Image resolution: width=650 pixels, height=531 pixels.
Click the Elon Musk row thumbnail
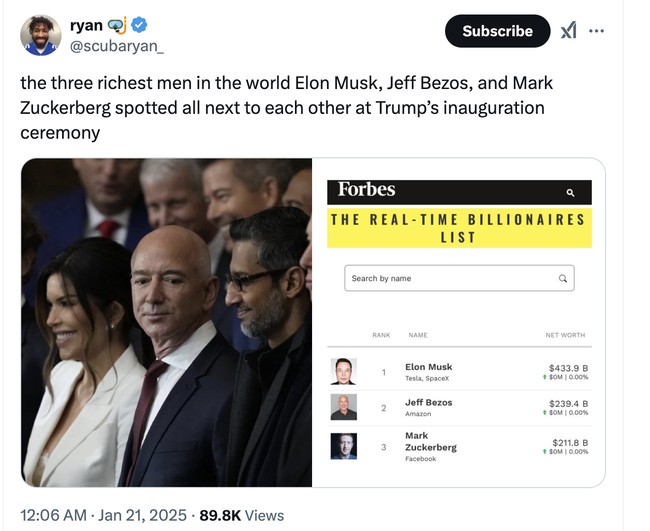tap(343, 372)
